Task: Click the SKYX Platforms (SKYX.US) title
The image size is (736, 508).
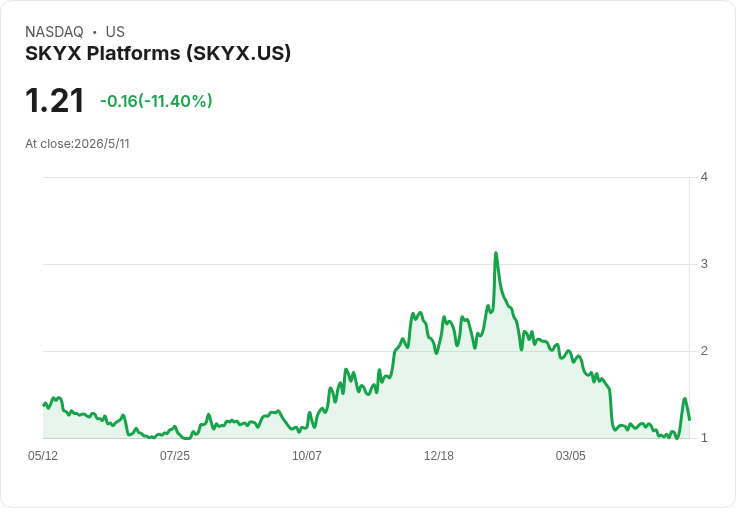Action: tap(158, 53)
